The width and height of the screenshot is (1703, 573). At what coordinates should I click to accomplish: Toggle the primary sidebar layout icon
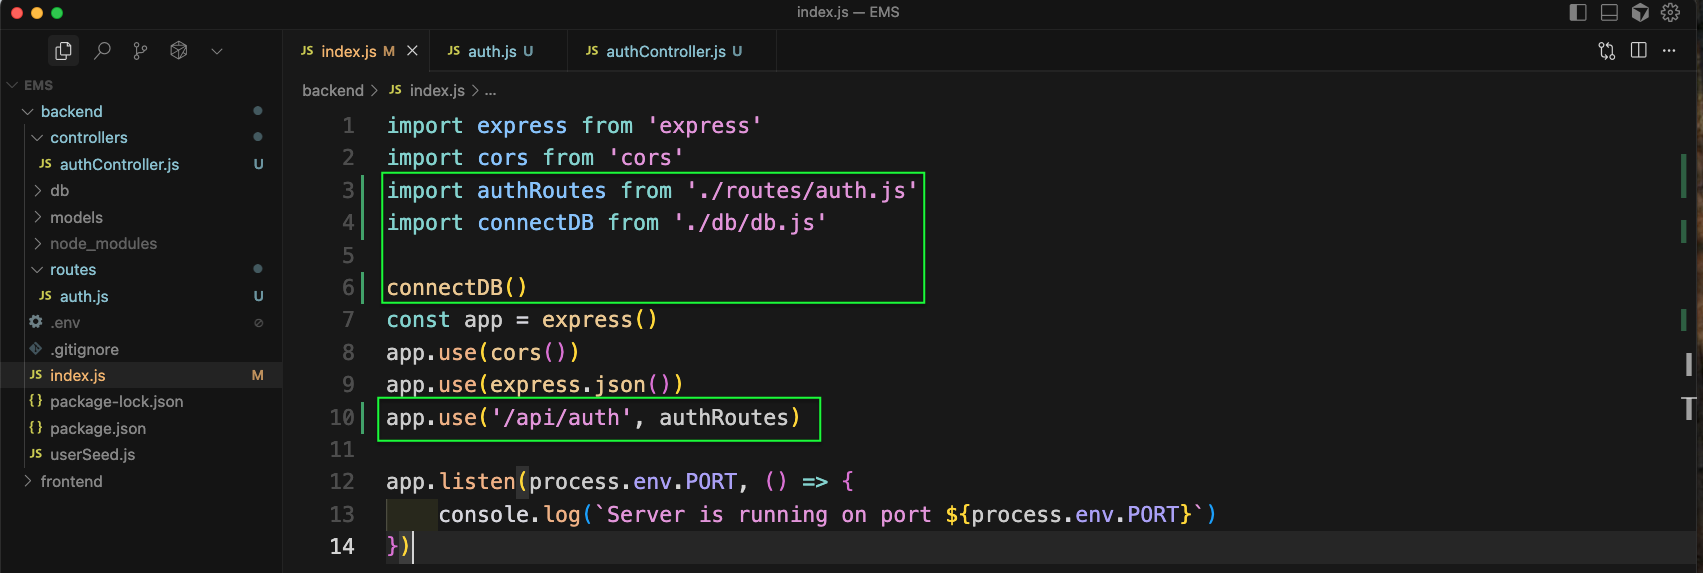(1578, 12)
